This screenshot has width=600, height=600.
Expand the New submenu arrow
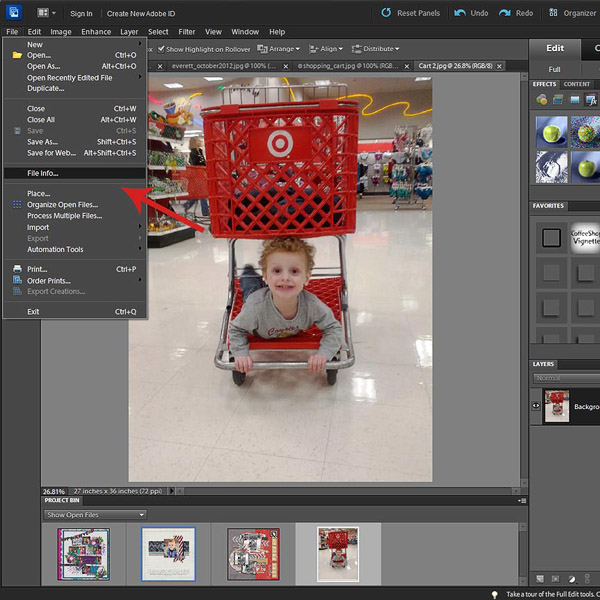[x=140, y=44]
